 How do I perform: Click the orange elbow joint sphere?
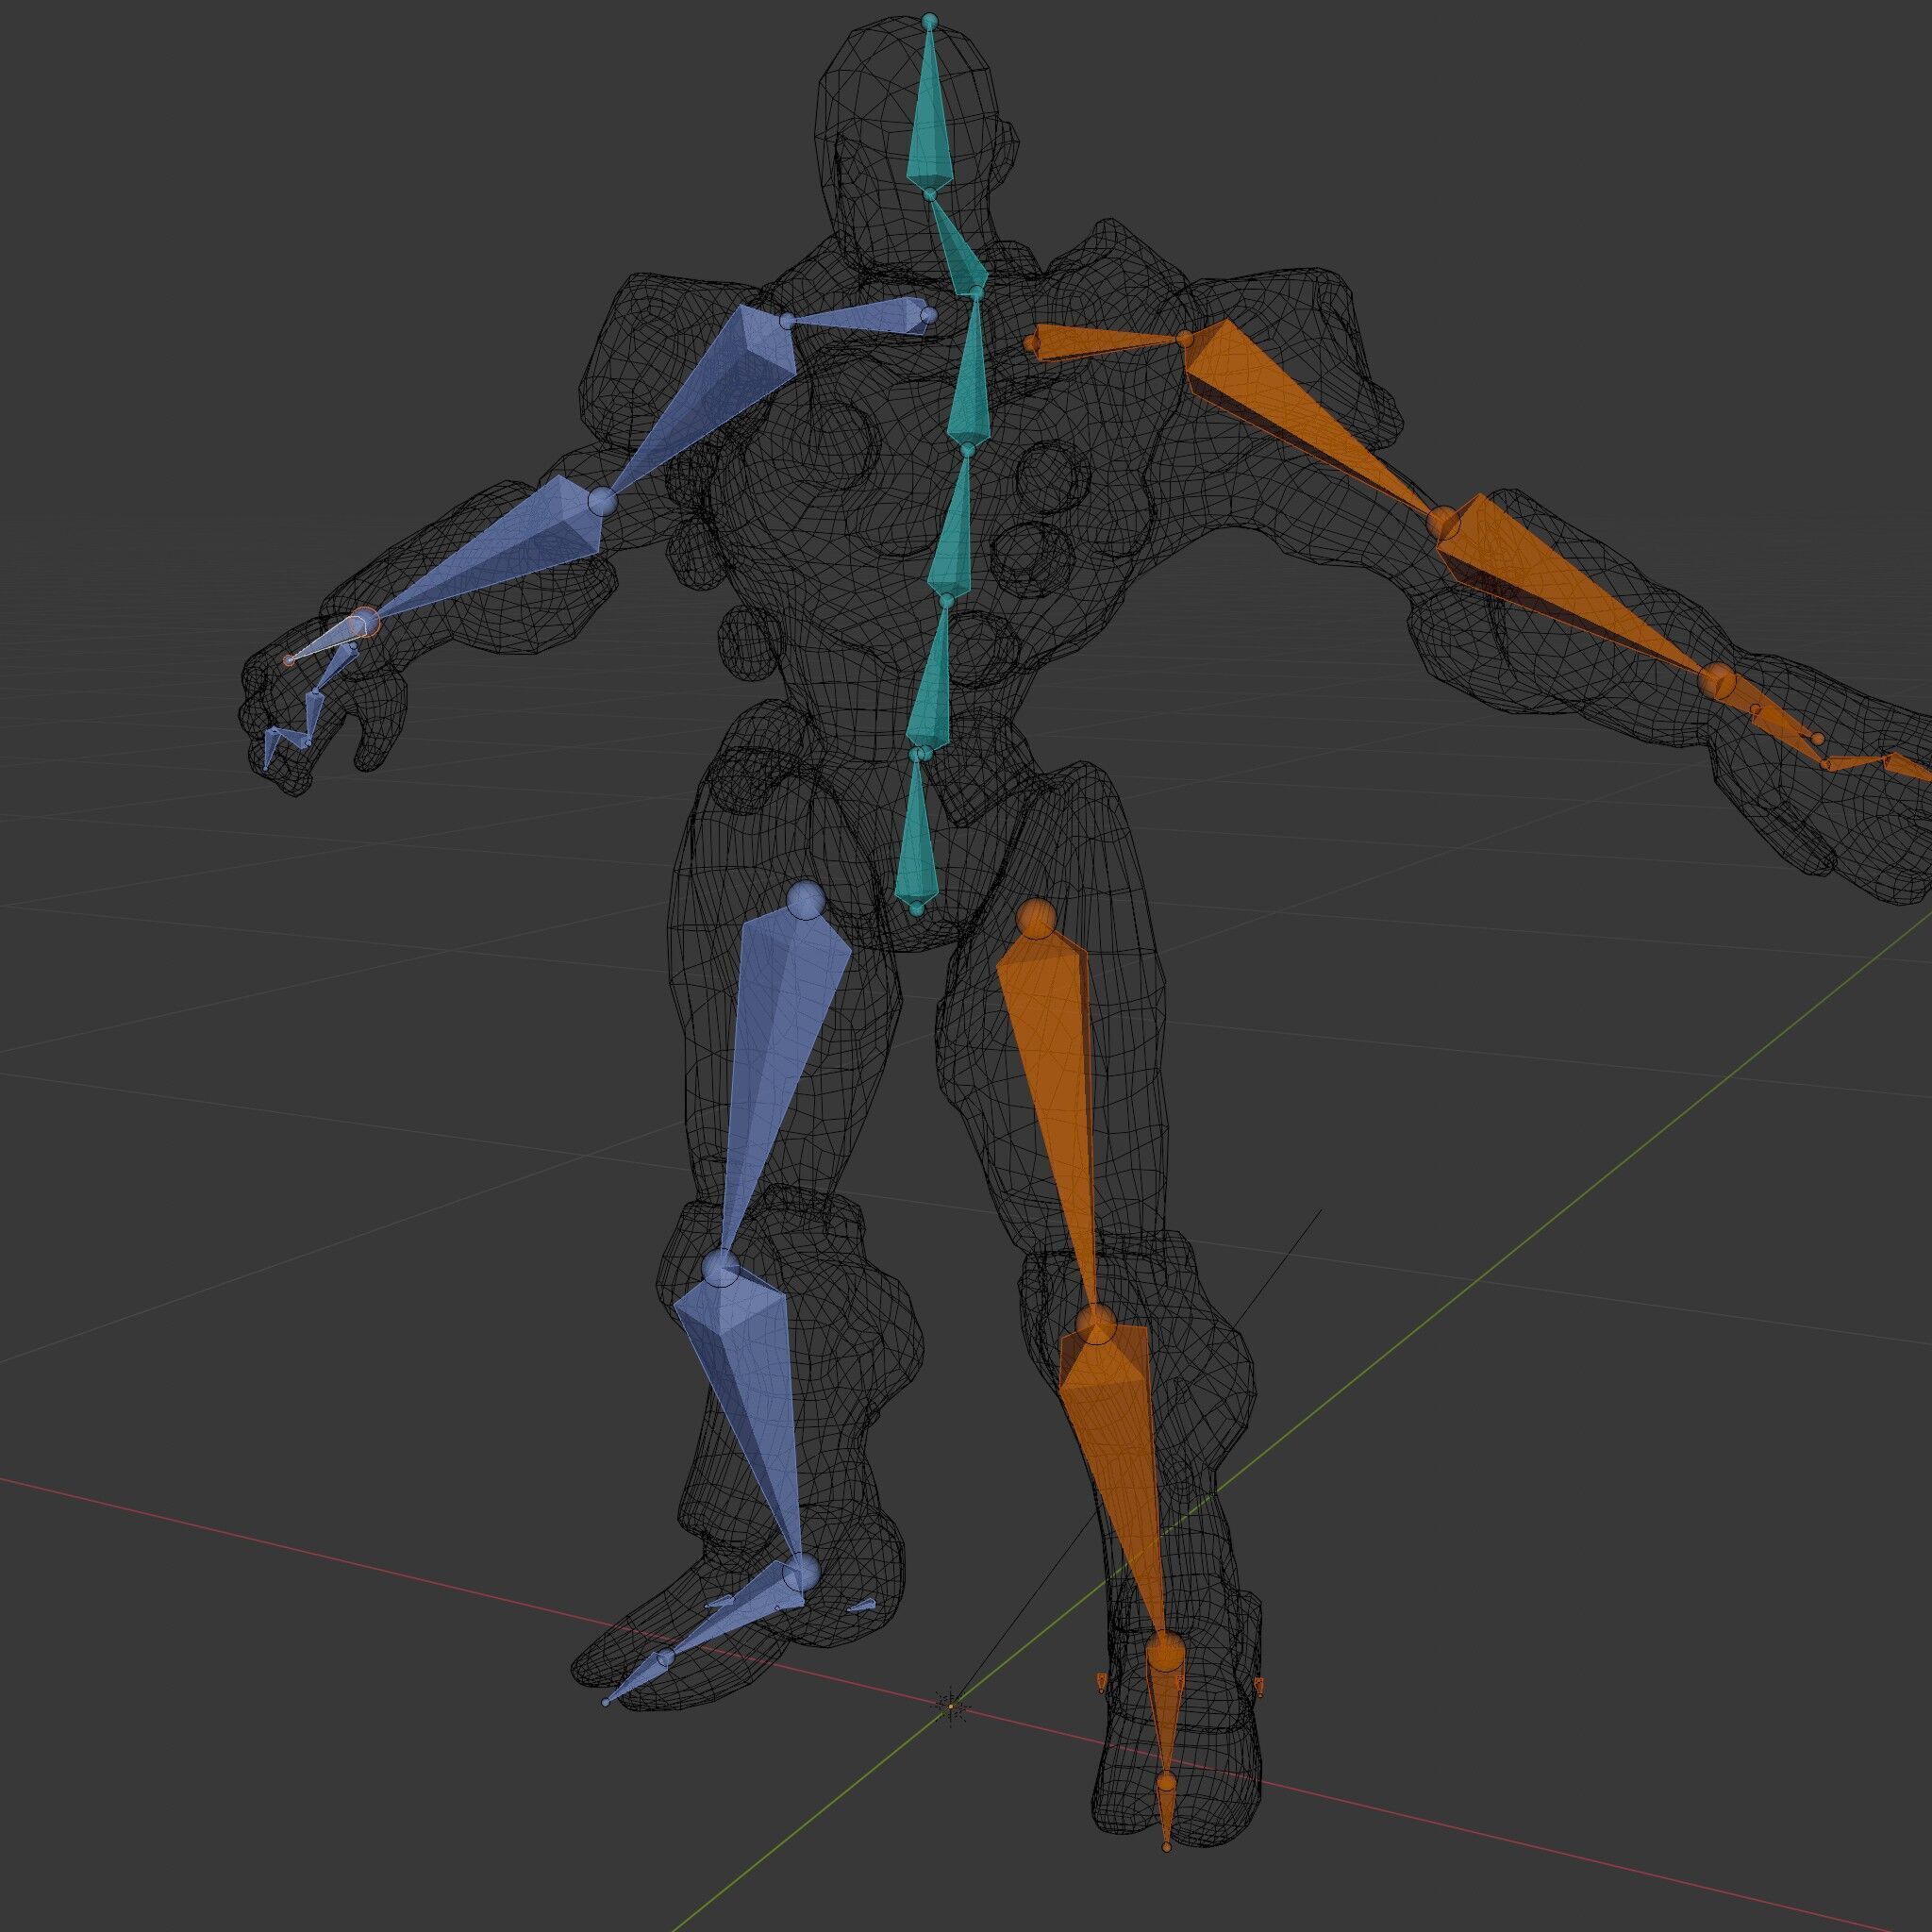point(1443,522)
